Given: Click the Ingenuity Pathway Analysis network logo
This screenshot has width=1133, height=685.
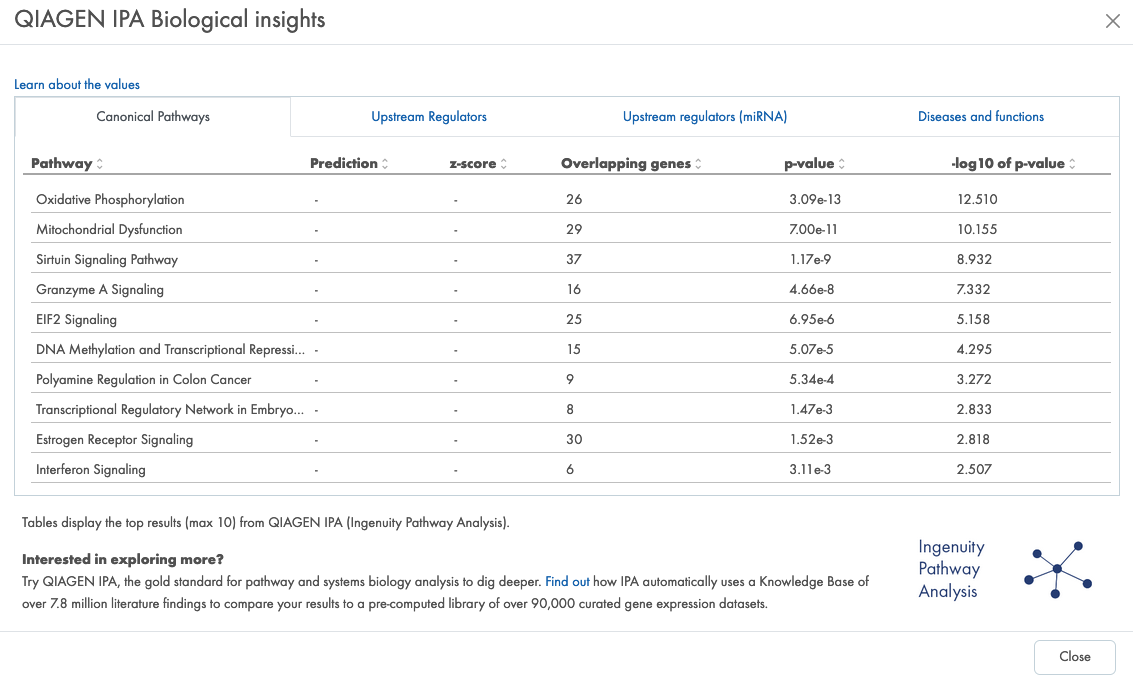Looking at the screenshot, I should (x=1058, y=569).
